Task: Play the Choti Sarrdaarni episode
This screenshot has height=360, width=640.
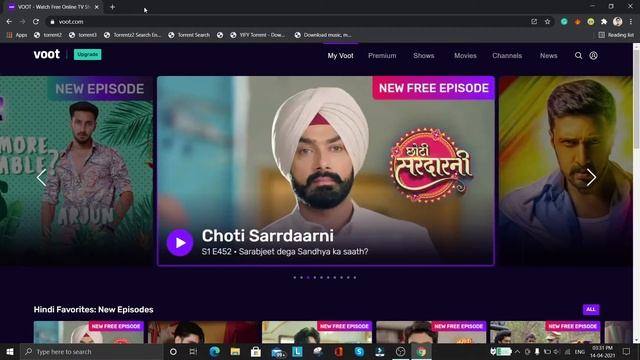Action: [x=180, y=243]
